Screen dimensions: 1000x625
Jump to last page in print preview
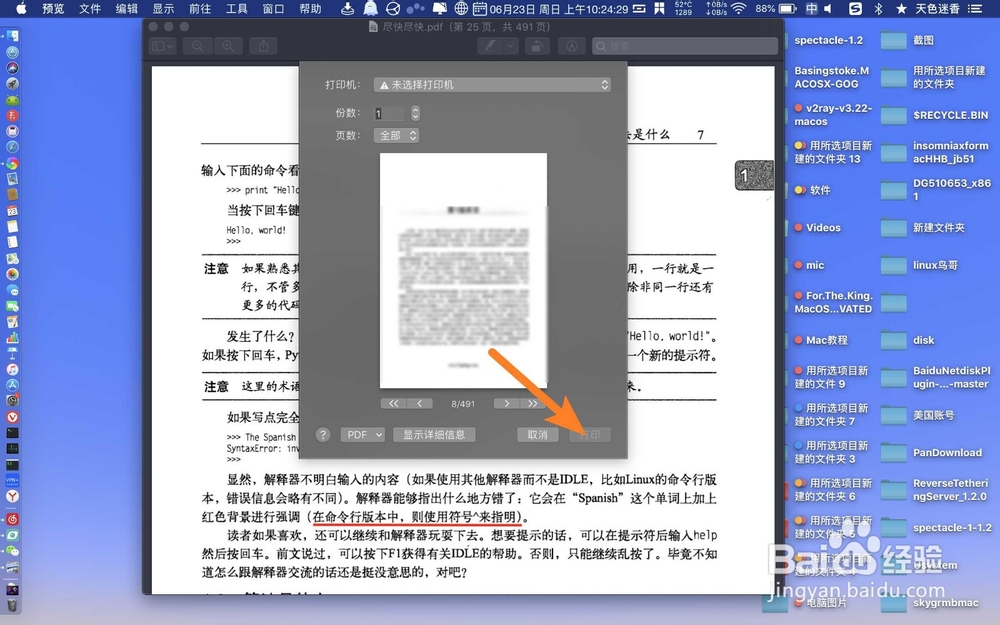(x=533, y=404)
